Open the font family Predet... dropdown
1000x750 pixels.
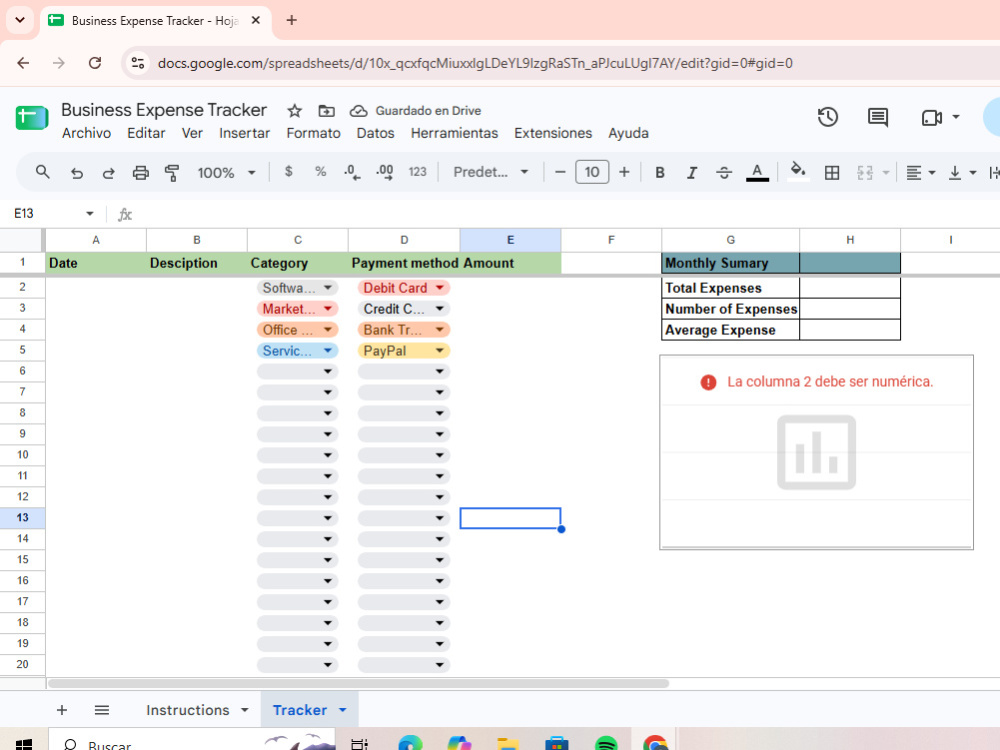[490, 172]
